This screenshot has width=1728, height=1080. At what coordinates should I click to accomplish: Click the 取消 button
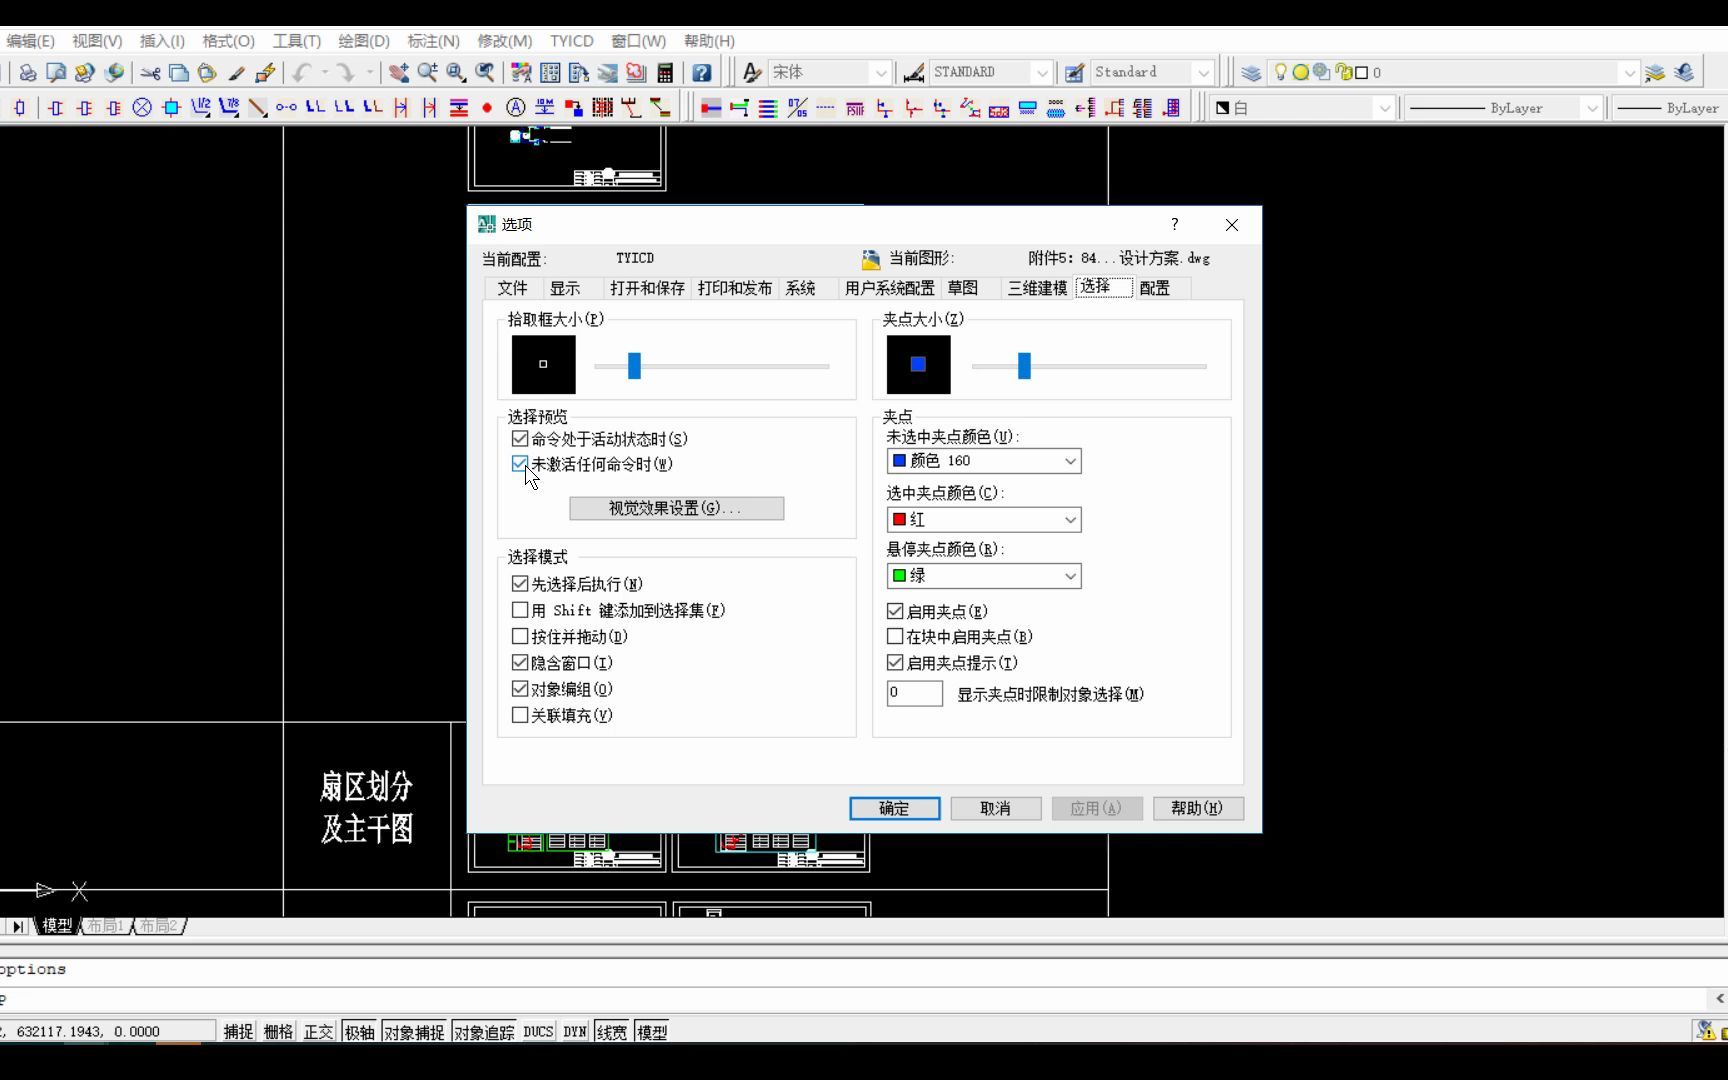[x=995, y=808]
